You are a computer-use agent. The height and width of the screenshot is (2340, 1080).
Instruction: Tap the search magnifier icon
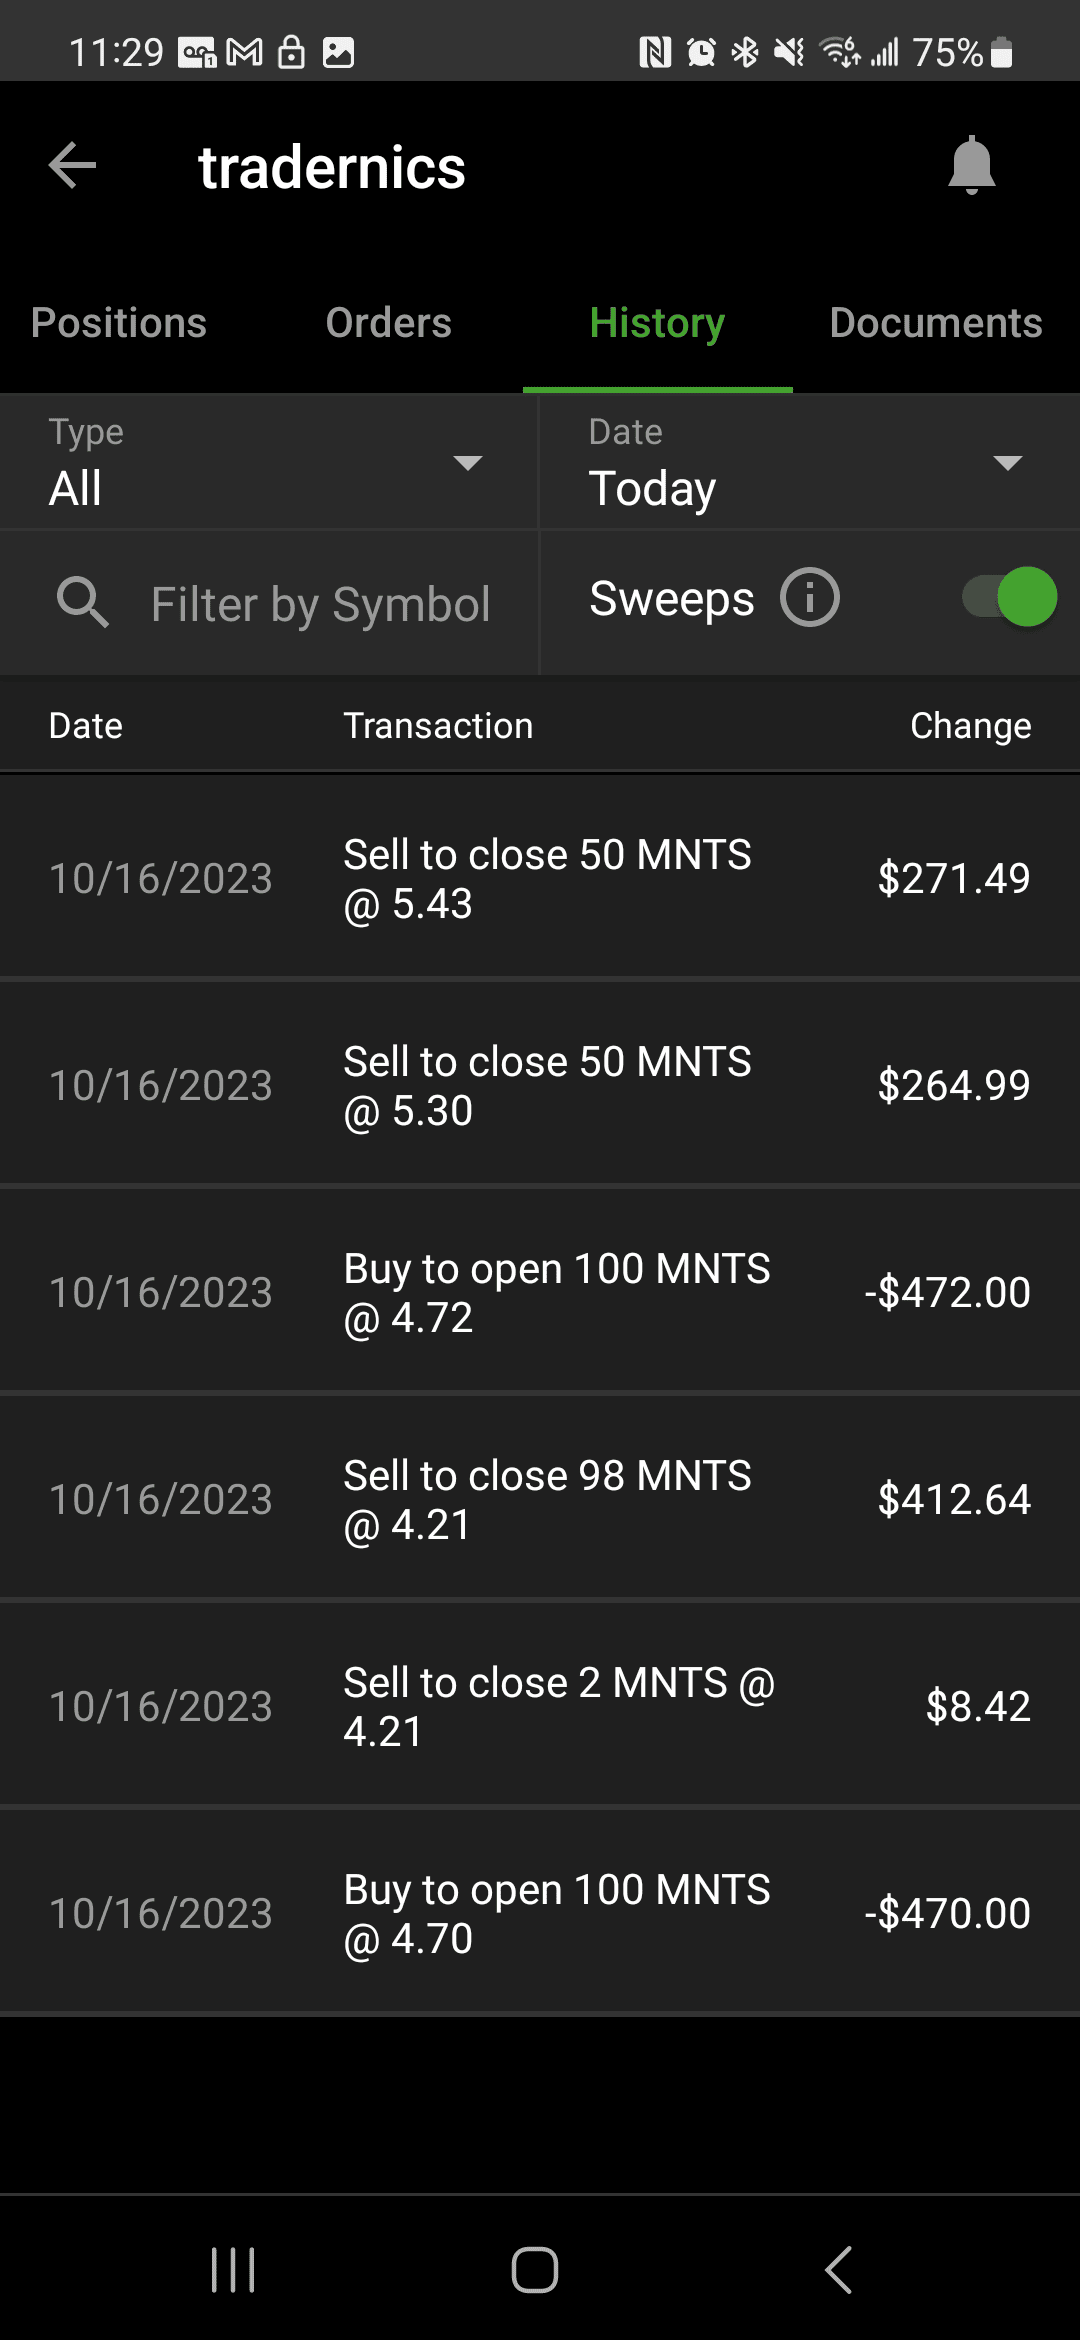[x=82, y=603]
